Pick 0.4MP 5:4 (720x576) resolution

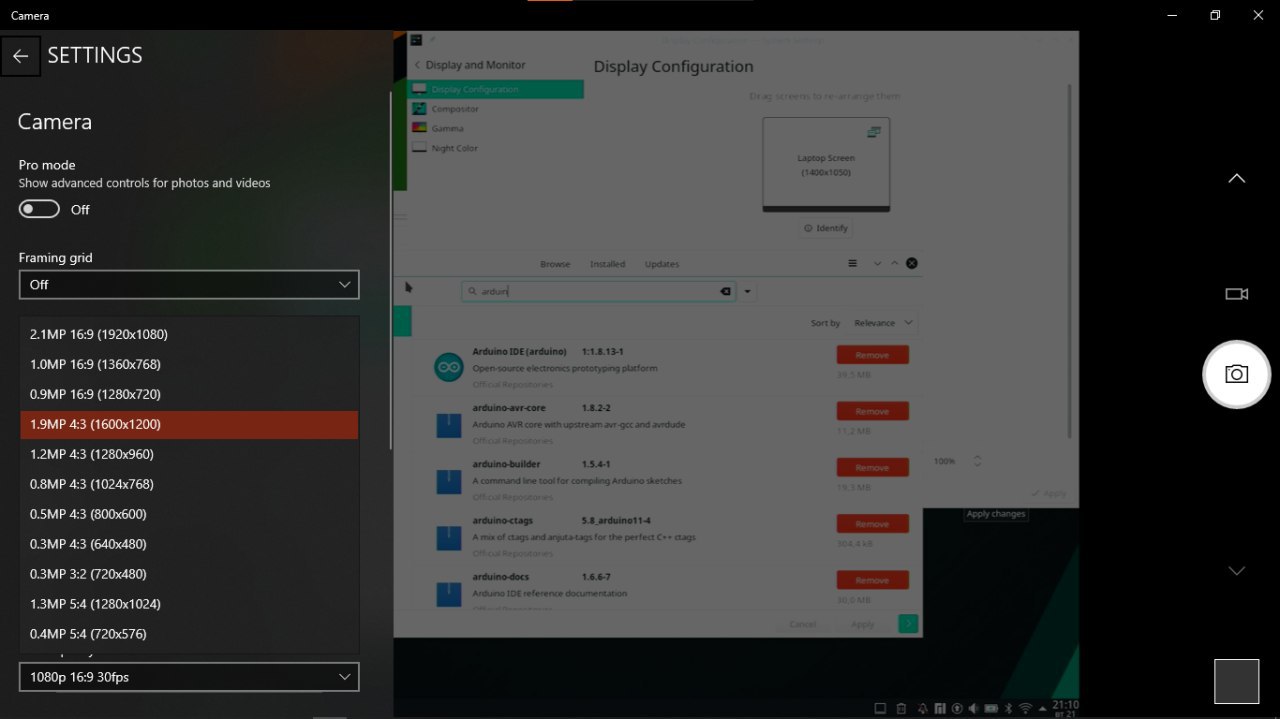coord(189,634)
